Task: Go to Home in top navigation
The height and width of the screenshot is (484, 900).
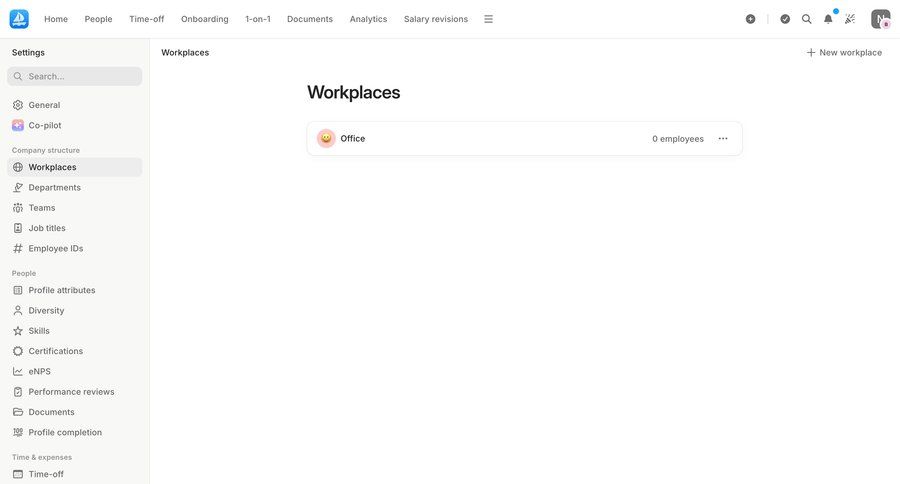Action: 56,19
